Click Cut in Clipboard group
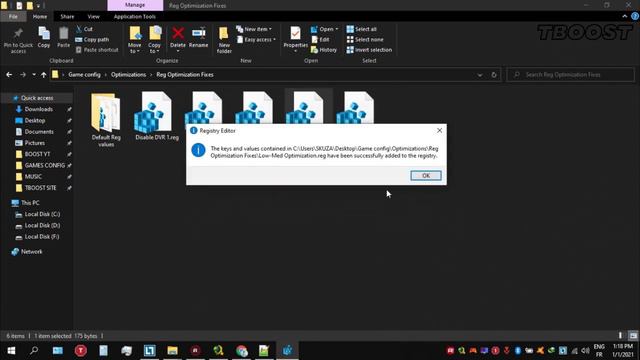Viewport: 640px width, 360px height. (x=84, y=29)
